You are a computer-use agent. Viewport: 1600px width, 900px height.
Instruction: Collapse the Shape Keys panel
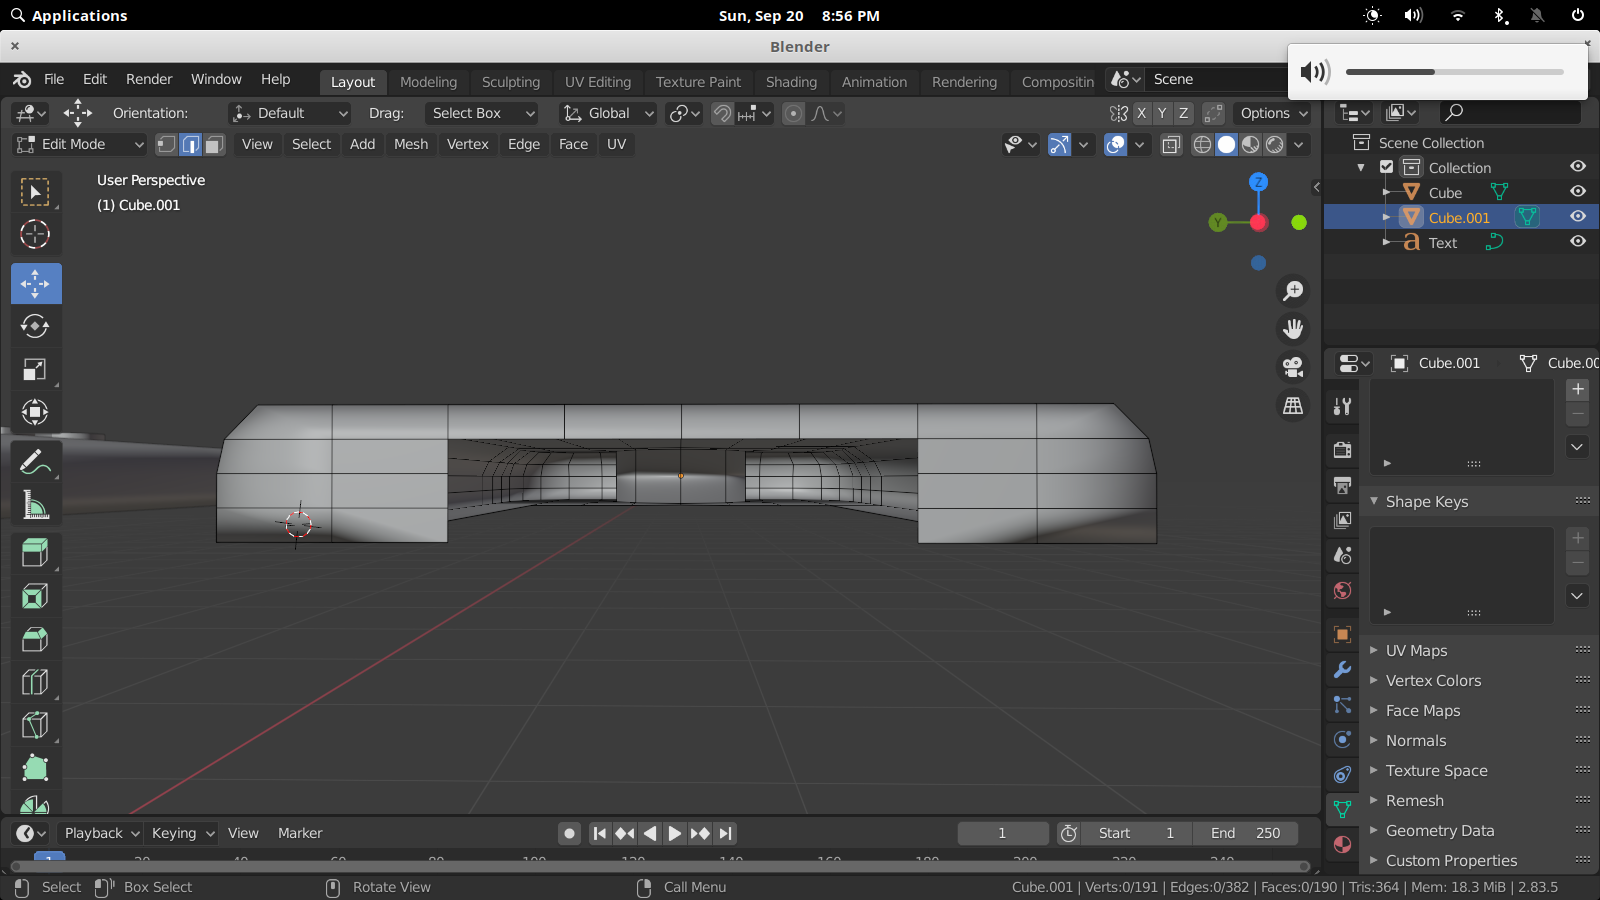[x=1427, y=501]
